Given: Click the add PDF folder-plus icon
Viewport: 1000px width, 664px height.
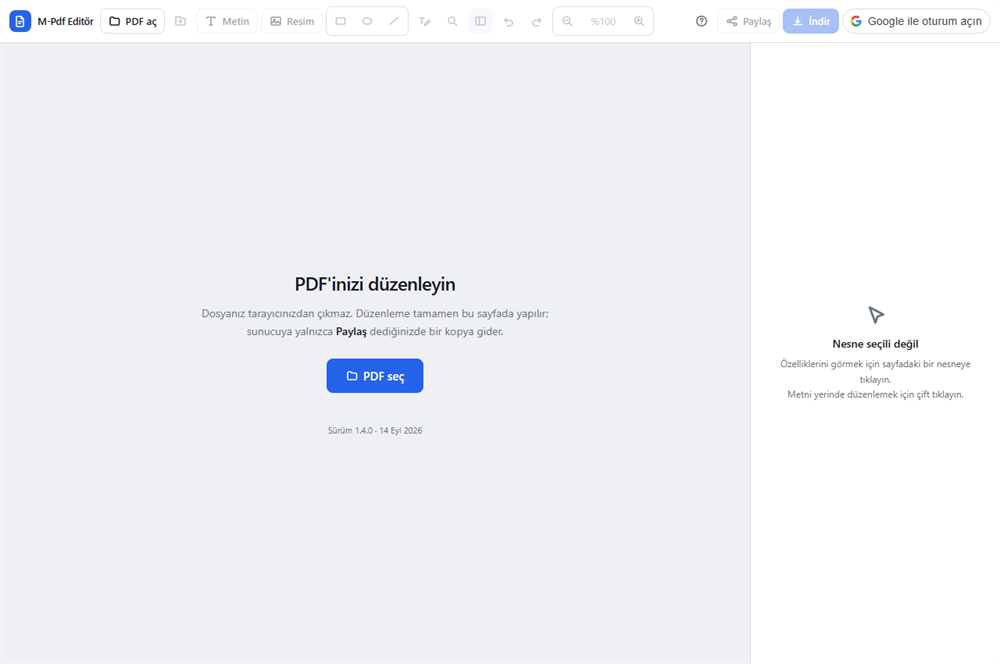Looking at the screenshot, I should (x=180, y=21).
